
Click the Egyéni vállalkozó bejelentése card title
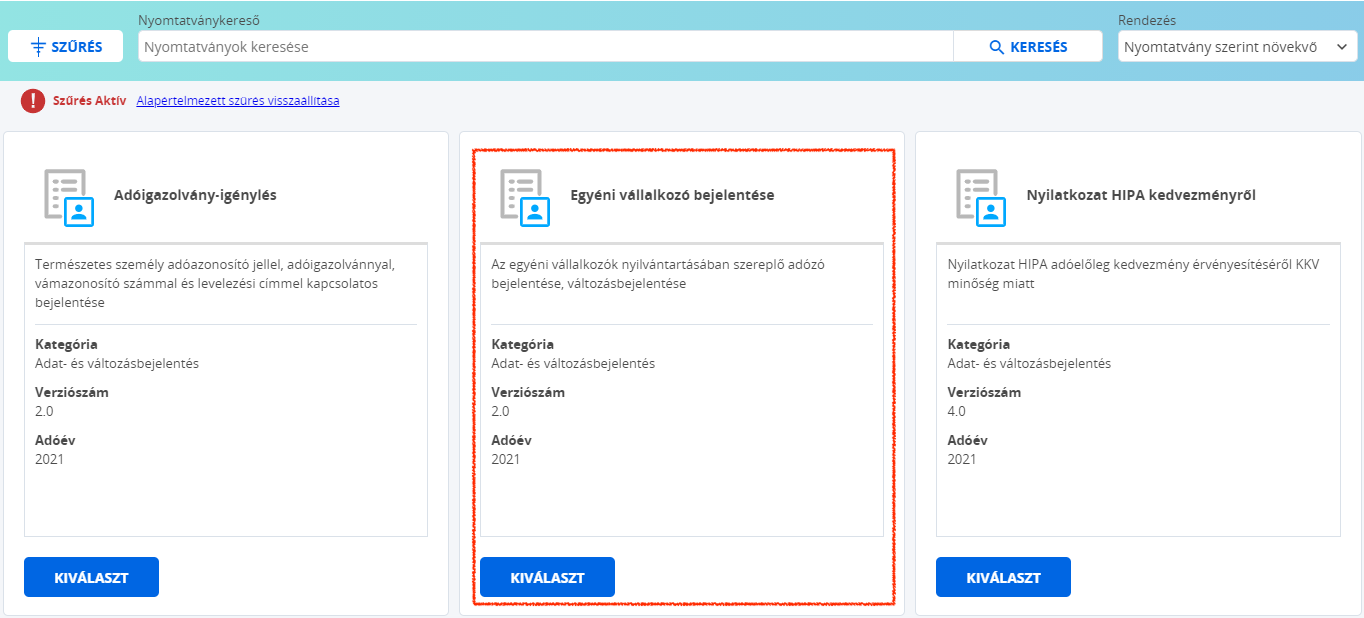(x=672, y=195)
